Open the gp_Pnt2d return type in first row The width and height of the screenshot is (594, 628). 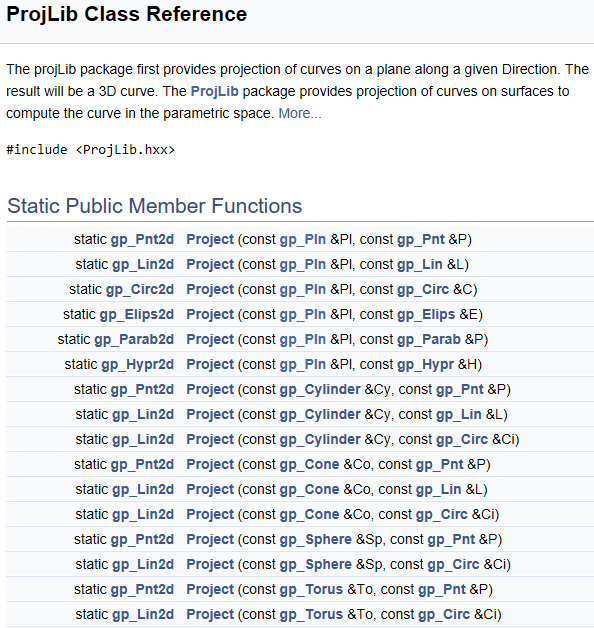pyautogui.click(x=142, y=240)
